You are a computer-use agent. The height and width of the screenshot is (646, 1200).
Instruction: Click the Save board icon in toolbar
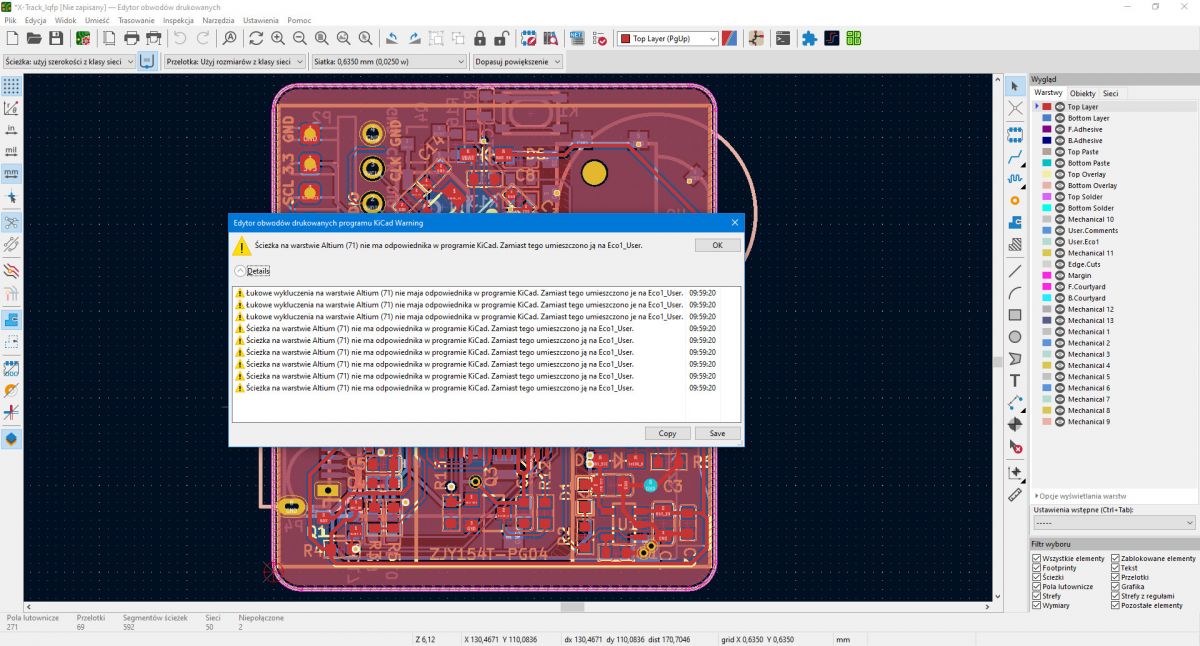click(x=56, y=38)
